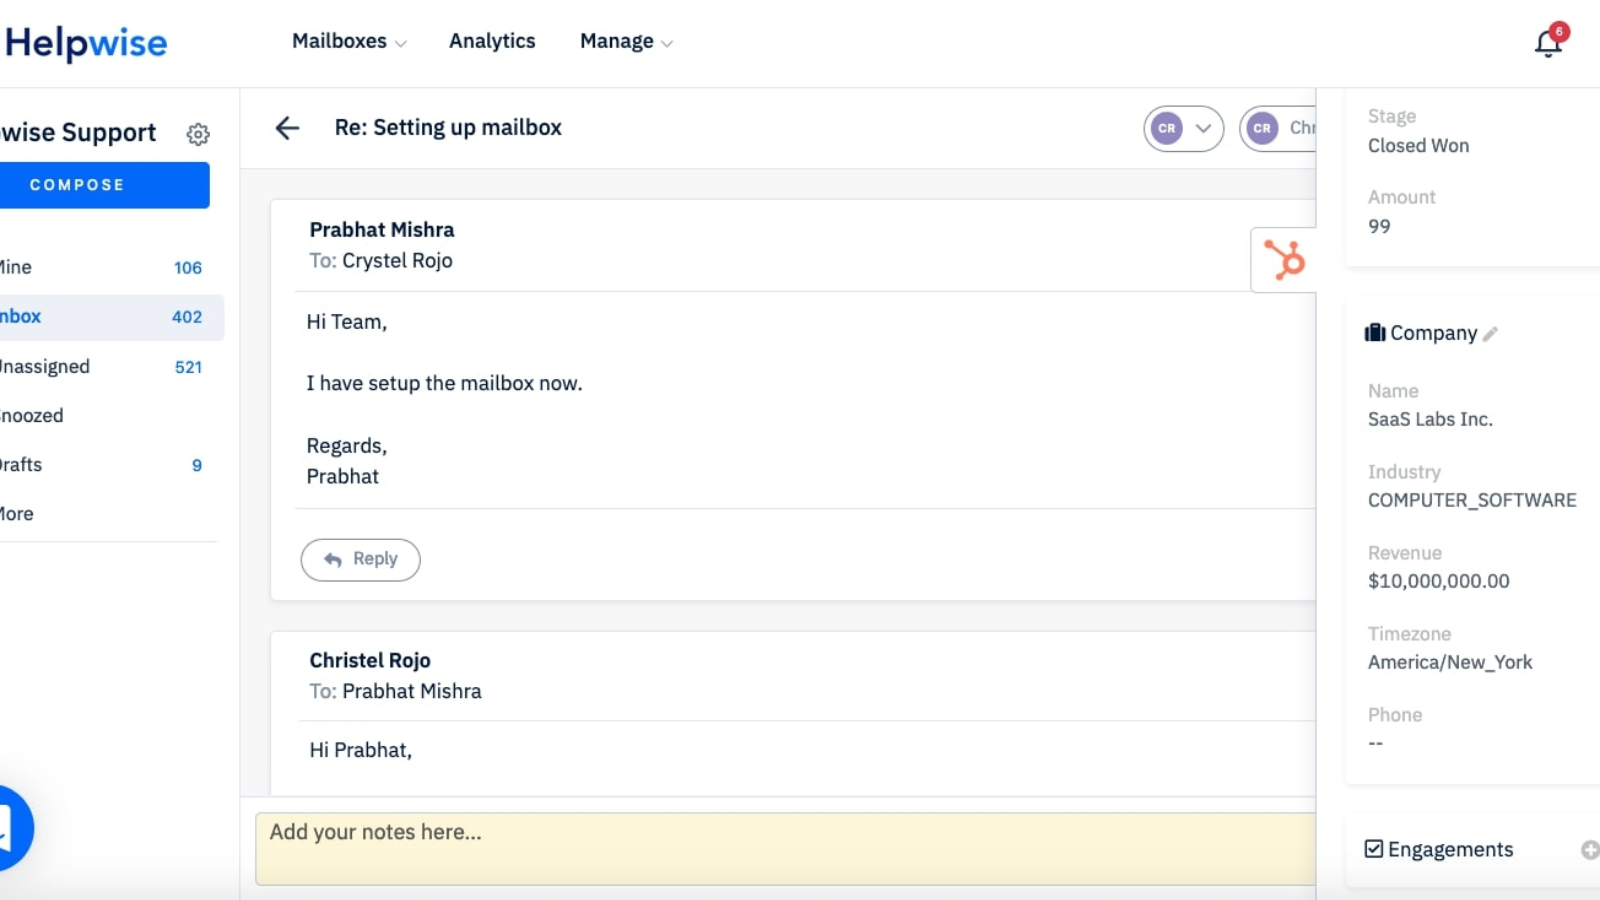The height and width of the screenshot is (900, 1600).
Task: Click the second CR assignee chip
Action: [1280, 128]
